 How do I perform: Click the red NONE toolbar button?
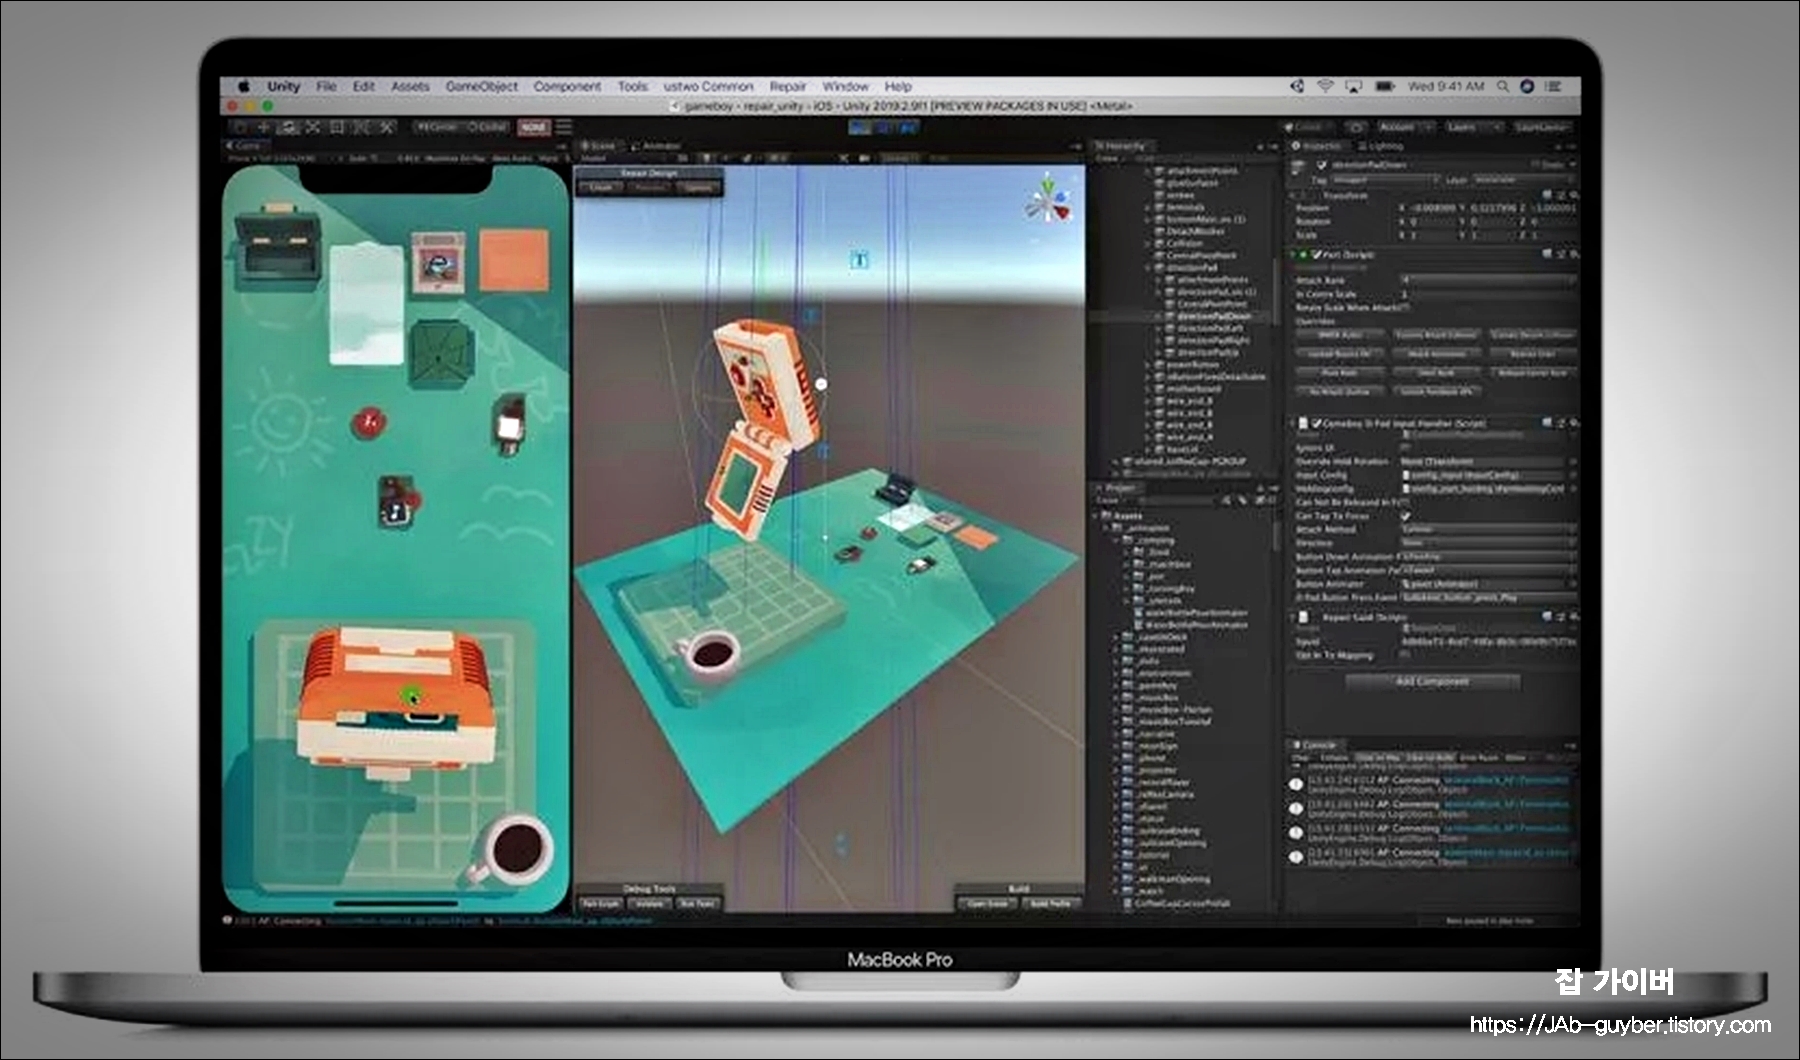(x=534, y=127)
